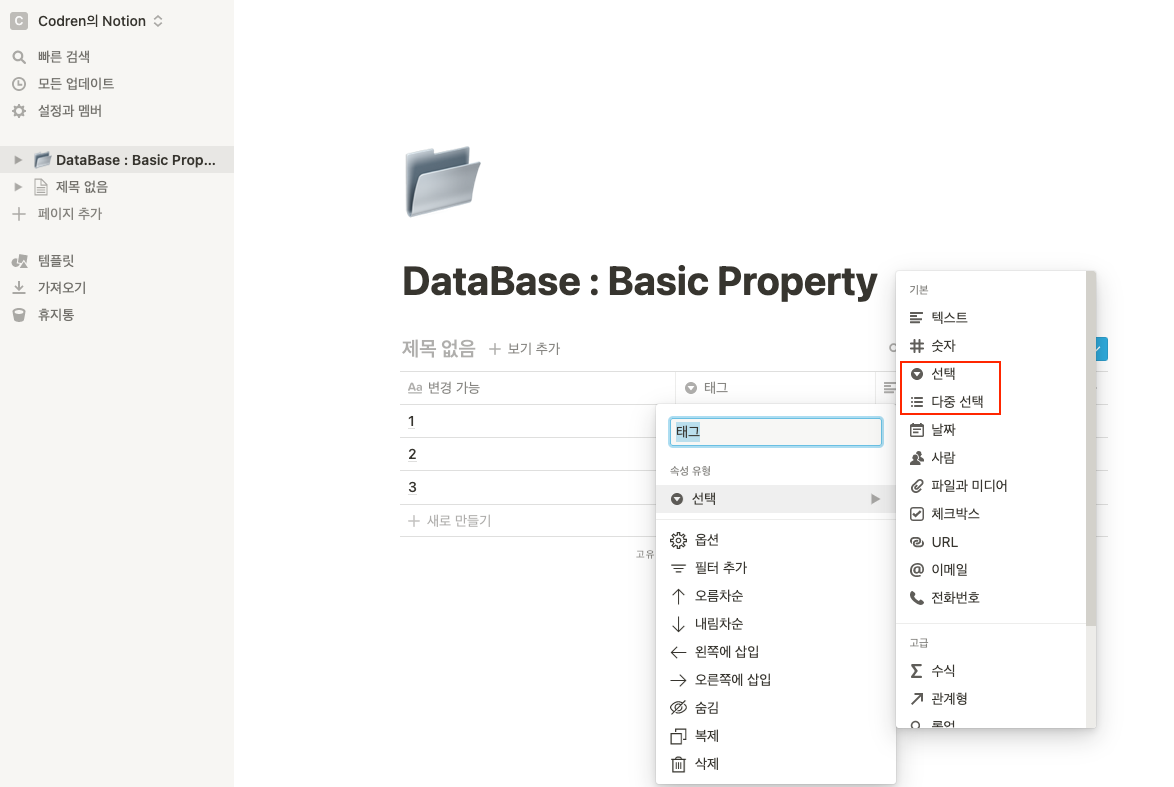Select 왼쪽에 삽입 from the column menu
Image resolution: width=1174 pixels, height=787 pixels.
[776, 652]
